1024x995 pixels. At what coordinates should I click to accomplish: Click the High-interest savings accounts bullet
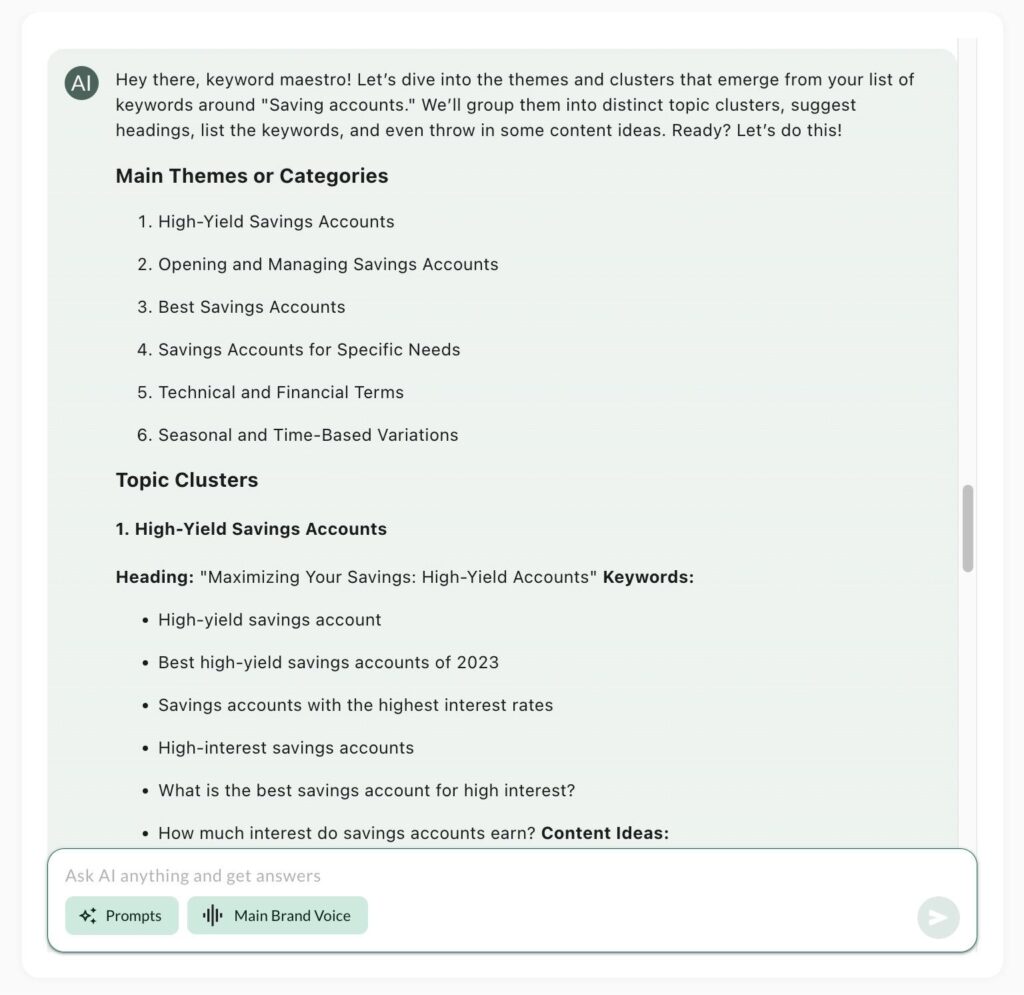coord(286,748)
